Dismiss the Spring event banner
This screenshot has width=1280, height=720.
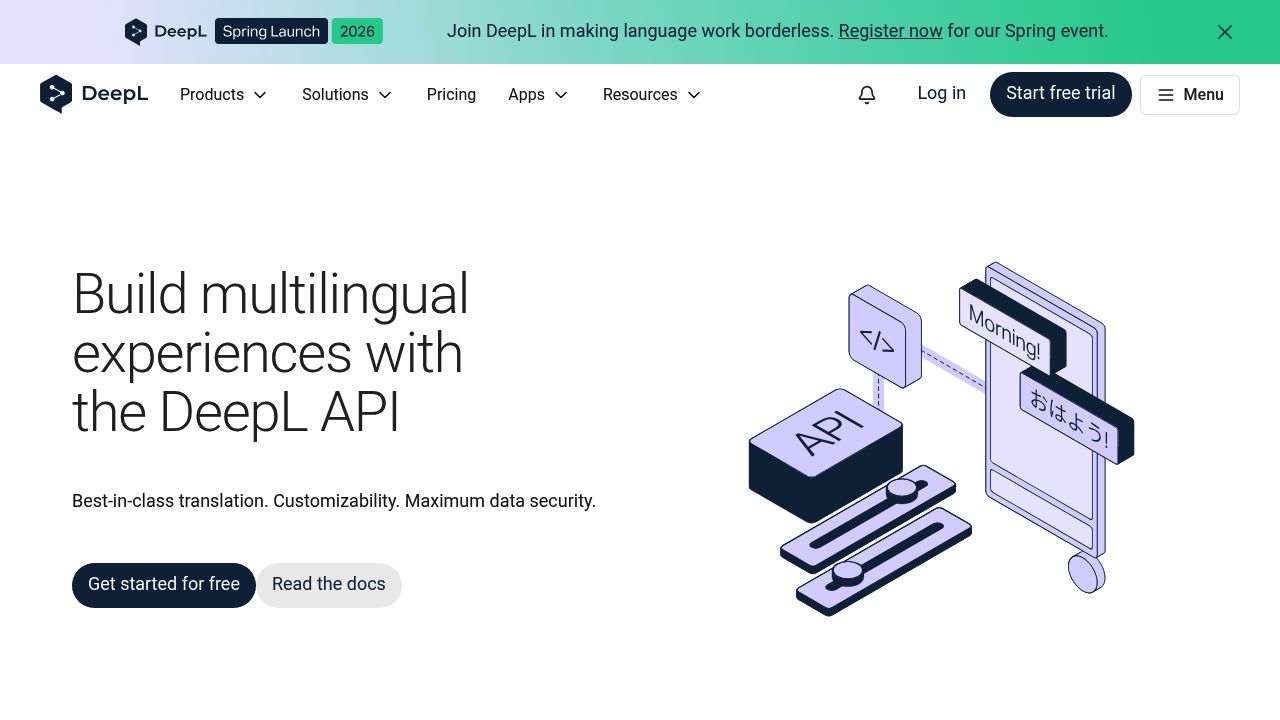click(x=1224, y=31)
